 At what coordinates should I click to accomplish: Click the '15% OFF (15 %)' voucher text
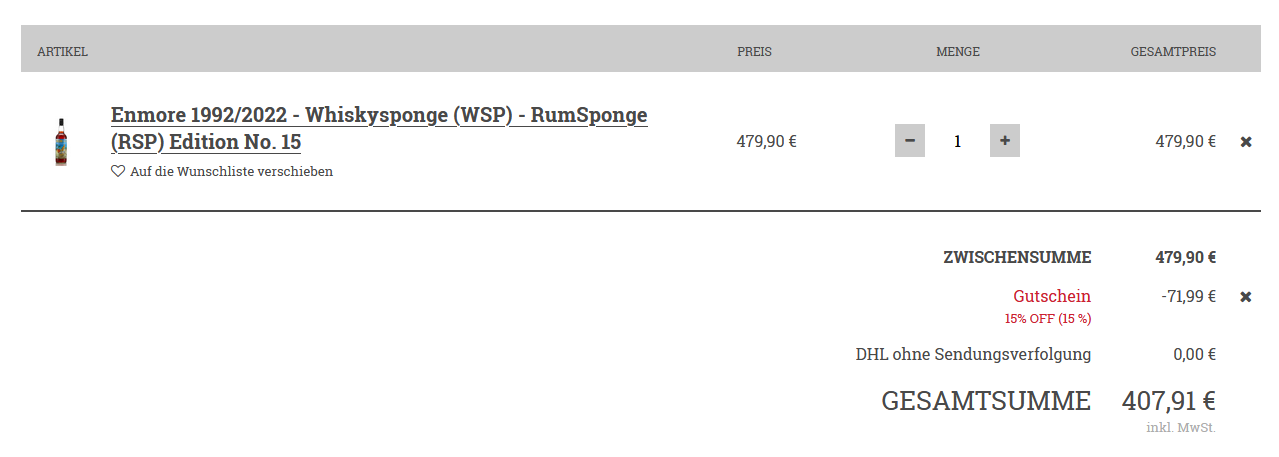pyautogui.click(x=1047, y=319)
